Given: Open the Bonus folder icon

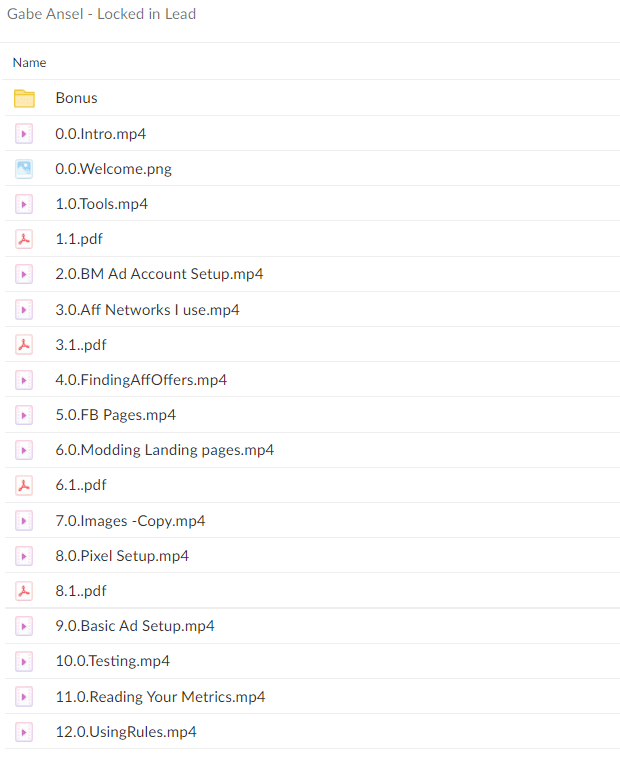Looking at the screenshot, I should pyautogui.click(x=24, y=99).
